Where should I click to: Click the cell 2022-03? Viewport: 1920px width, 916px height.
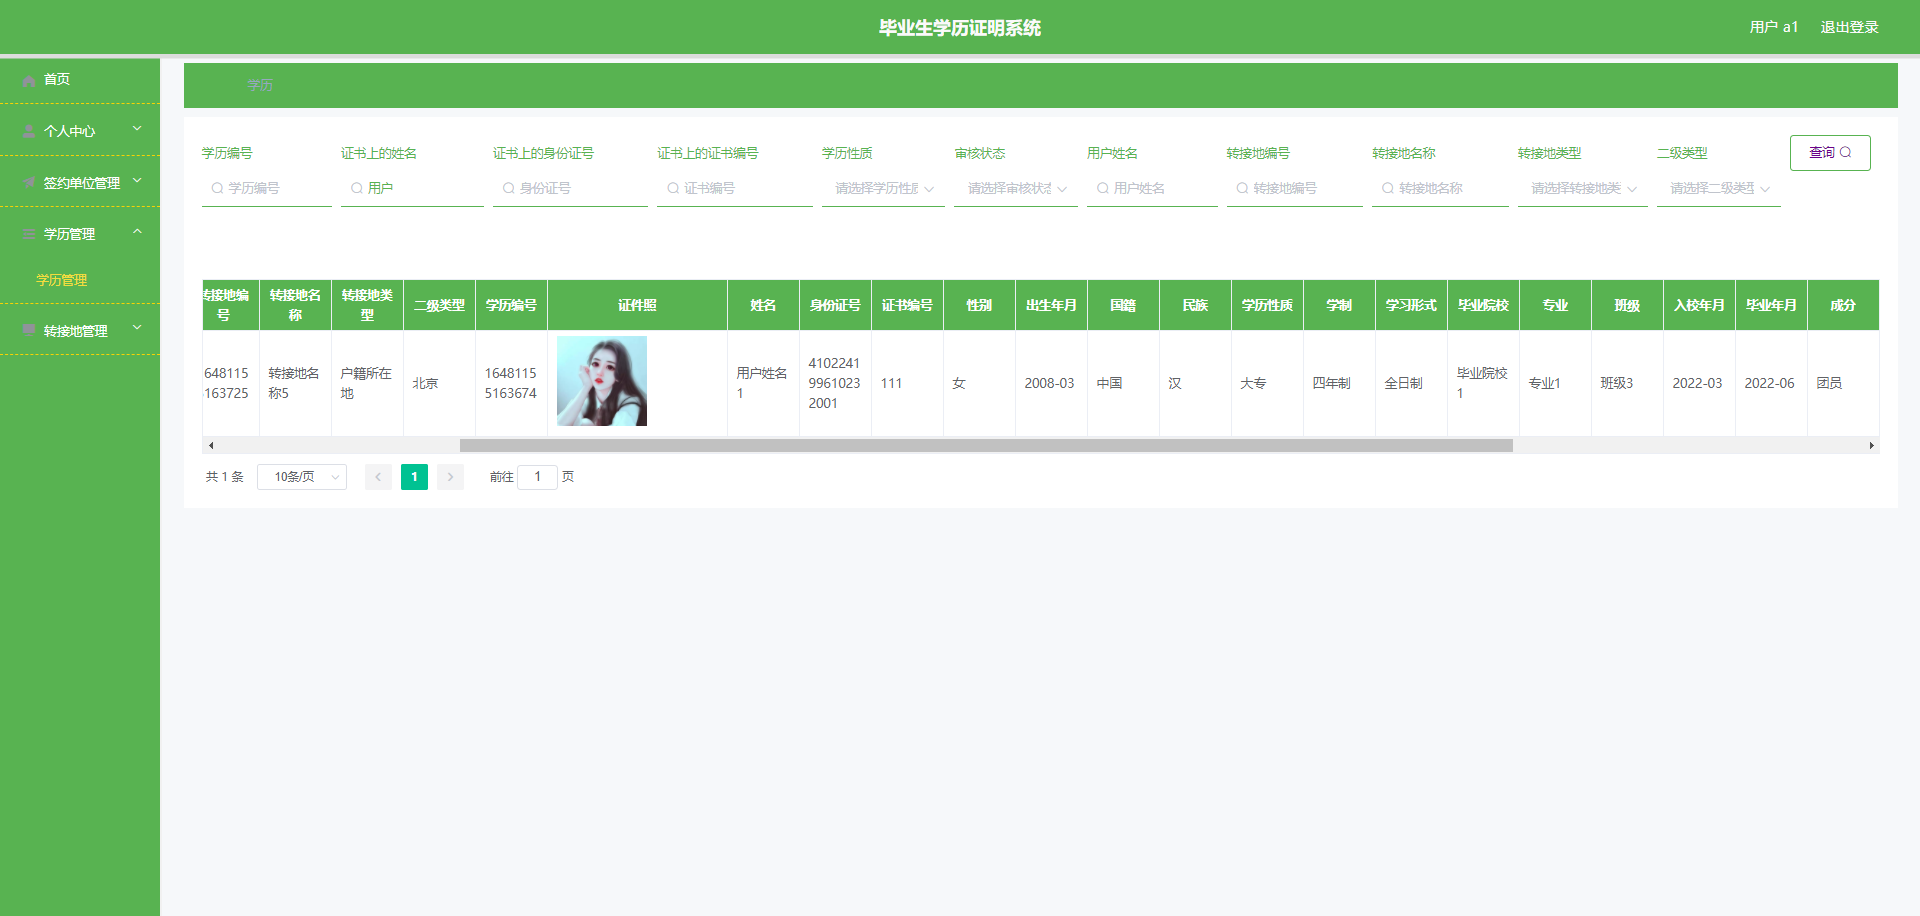tap(1697, 383)
